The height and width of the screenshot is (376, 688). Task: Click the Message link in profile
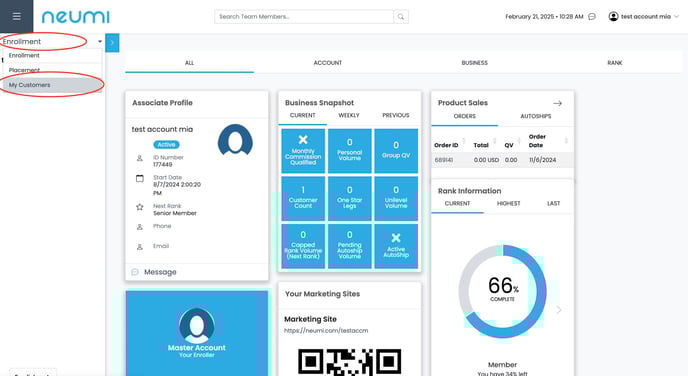[x=160, y=272]
